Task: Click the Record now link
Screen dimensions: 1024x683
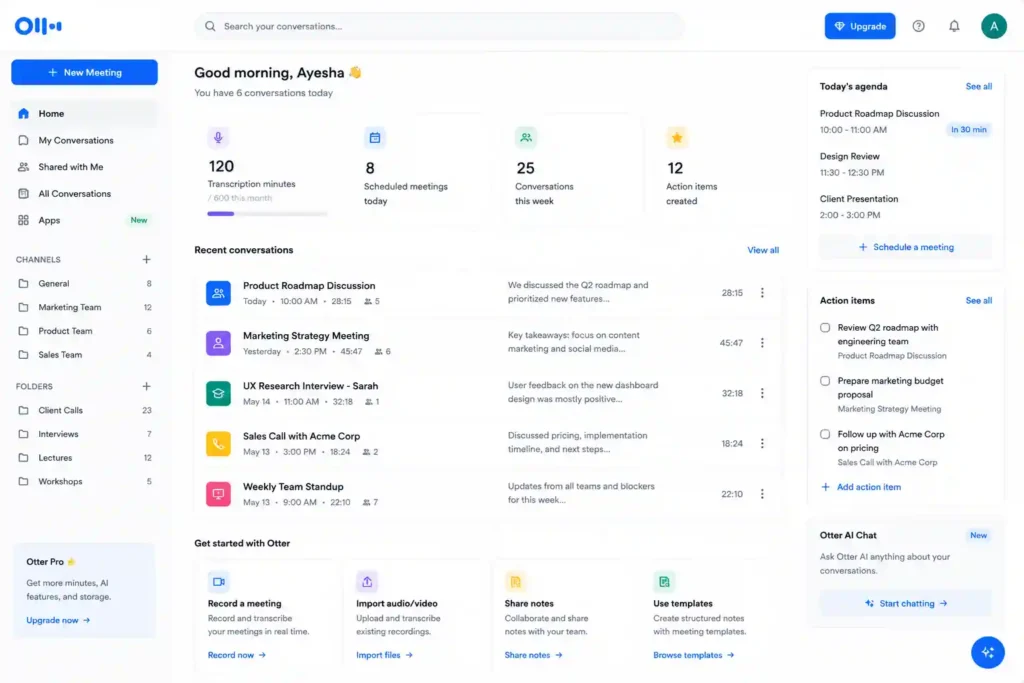Action: [x=236, y=655]
